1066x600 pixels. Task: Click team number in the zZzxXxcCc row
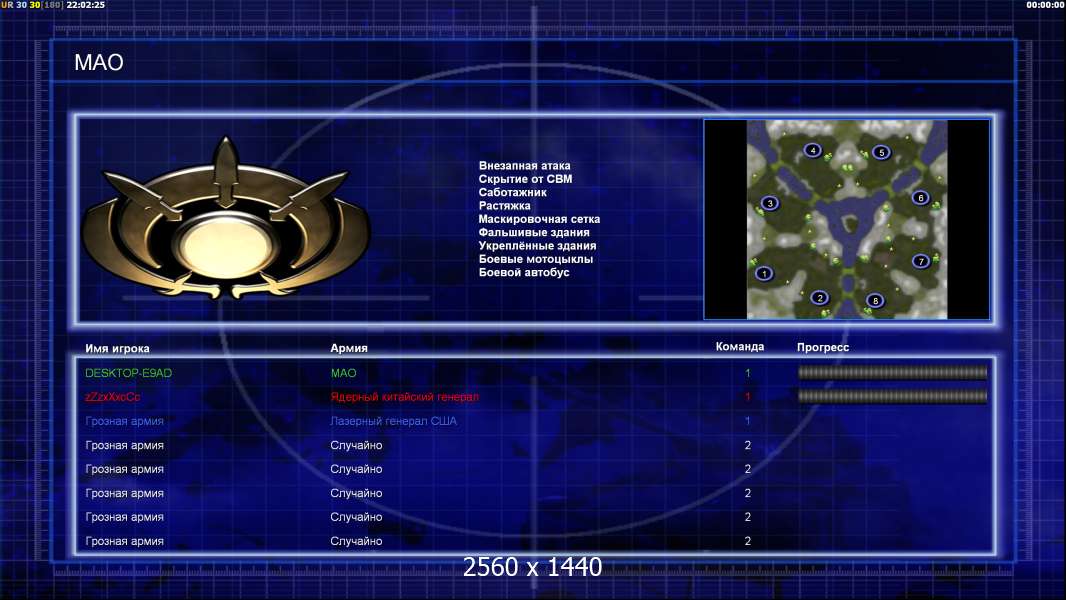[x=747, y=397]
